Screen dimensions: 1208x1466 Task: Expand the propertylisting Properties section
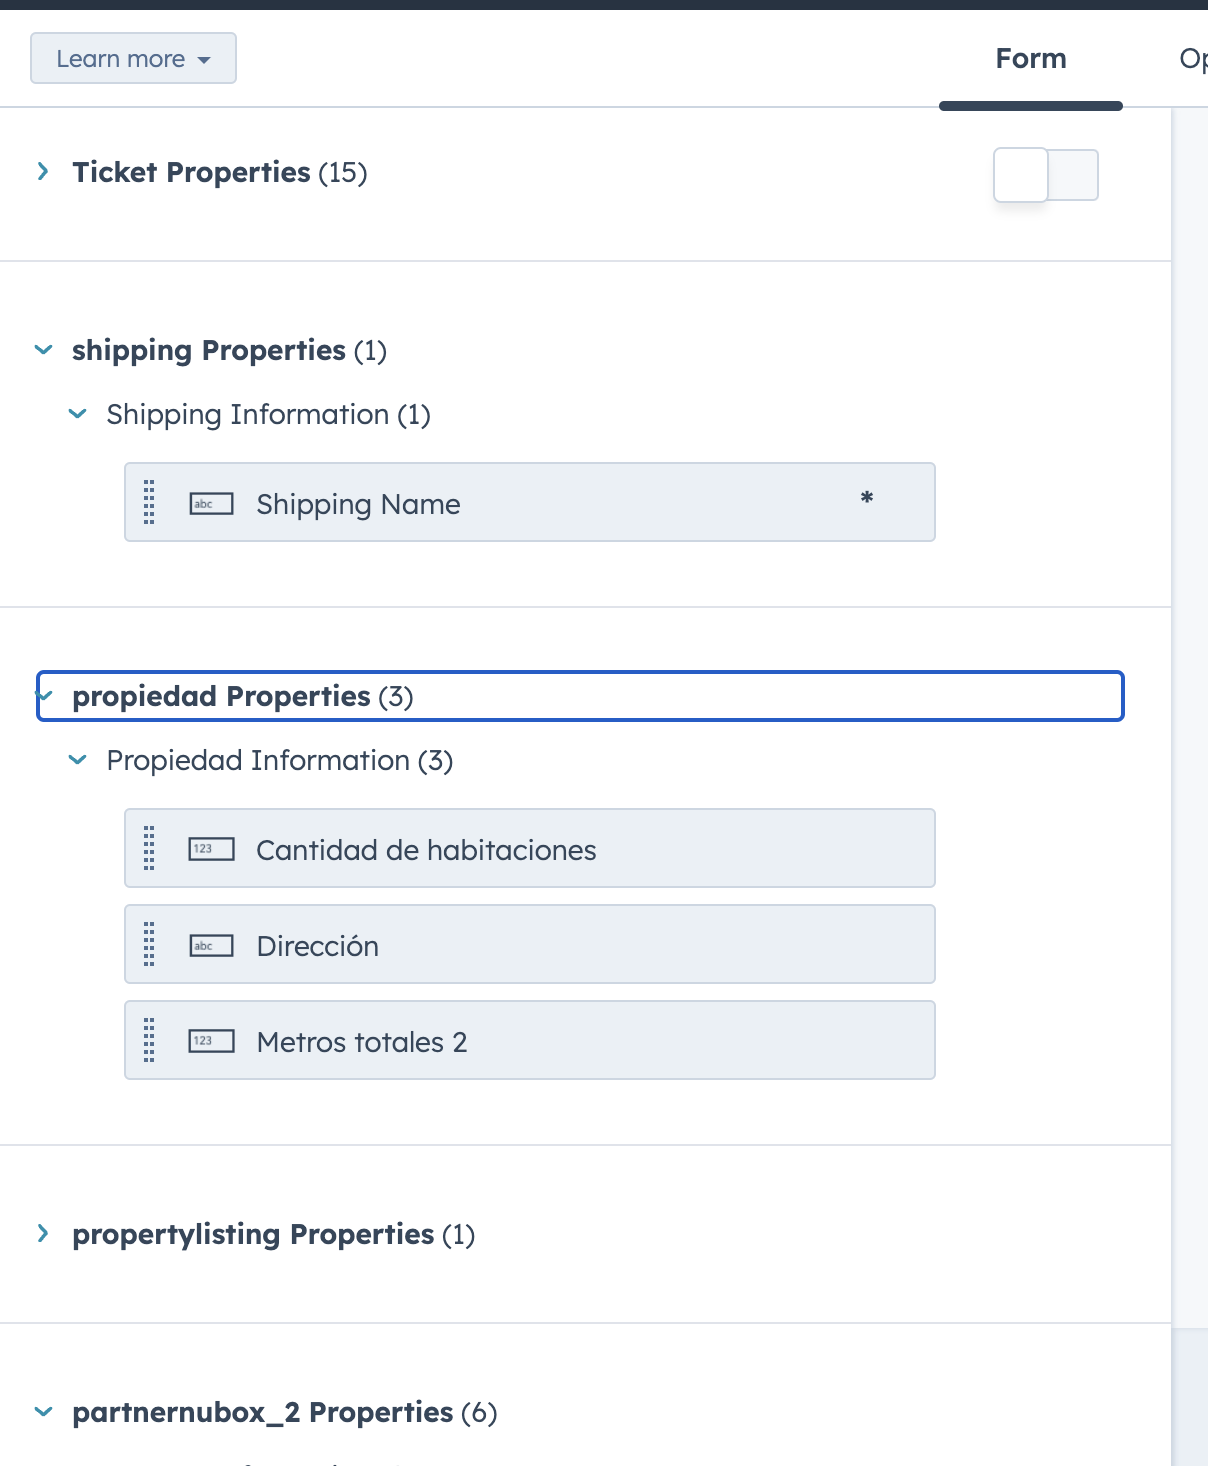tap(42, 1233)
